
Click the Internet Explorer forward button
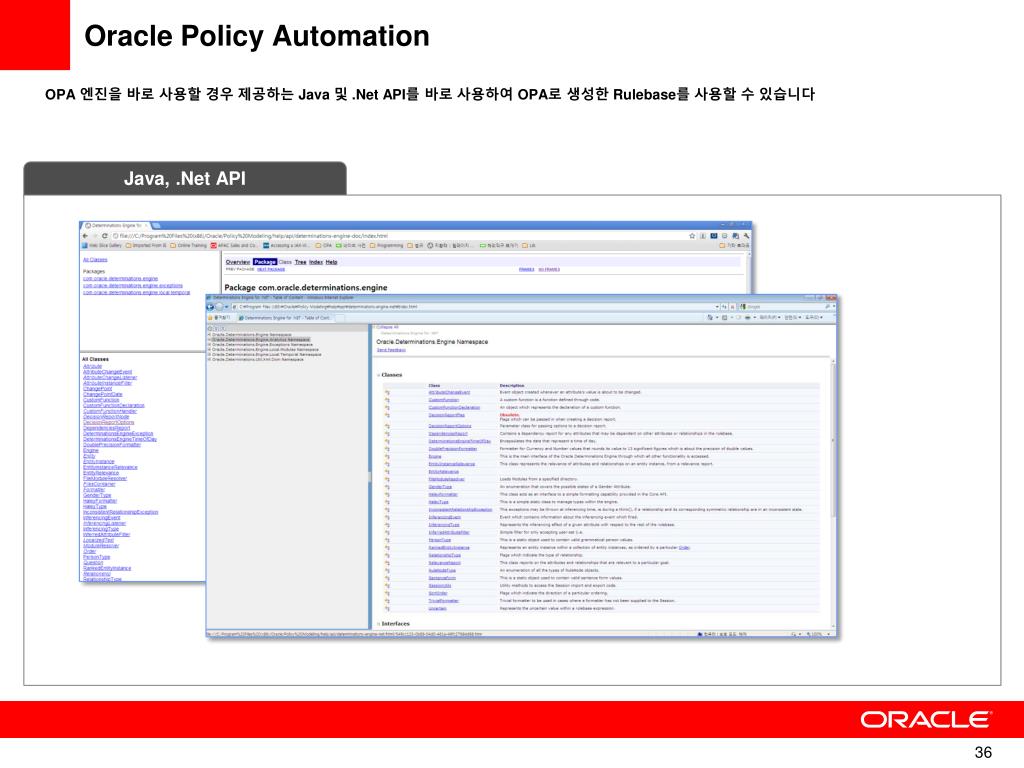click(219, 306)
